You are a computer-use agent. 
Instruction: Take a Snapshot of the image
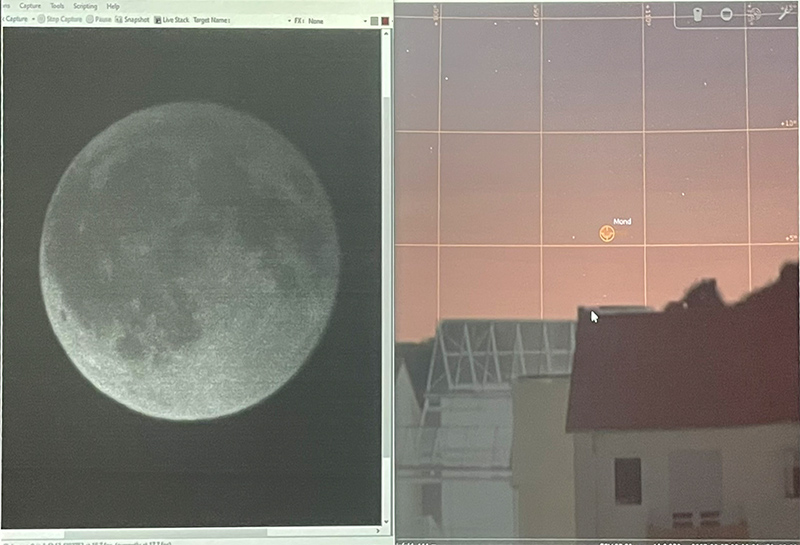coord(131,20)
